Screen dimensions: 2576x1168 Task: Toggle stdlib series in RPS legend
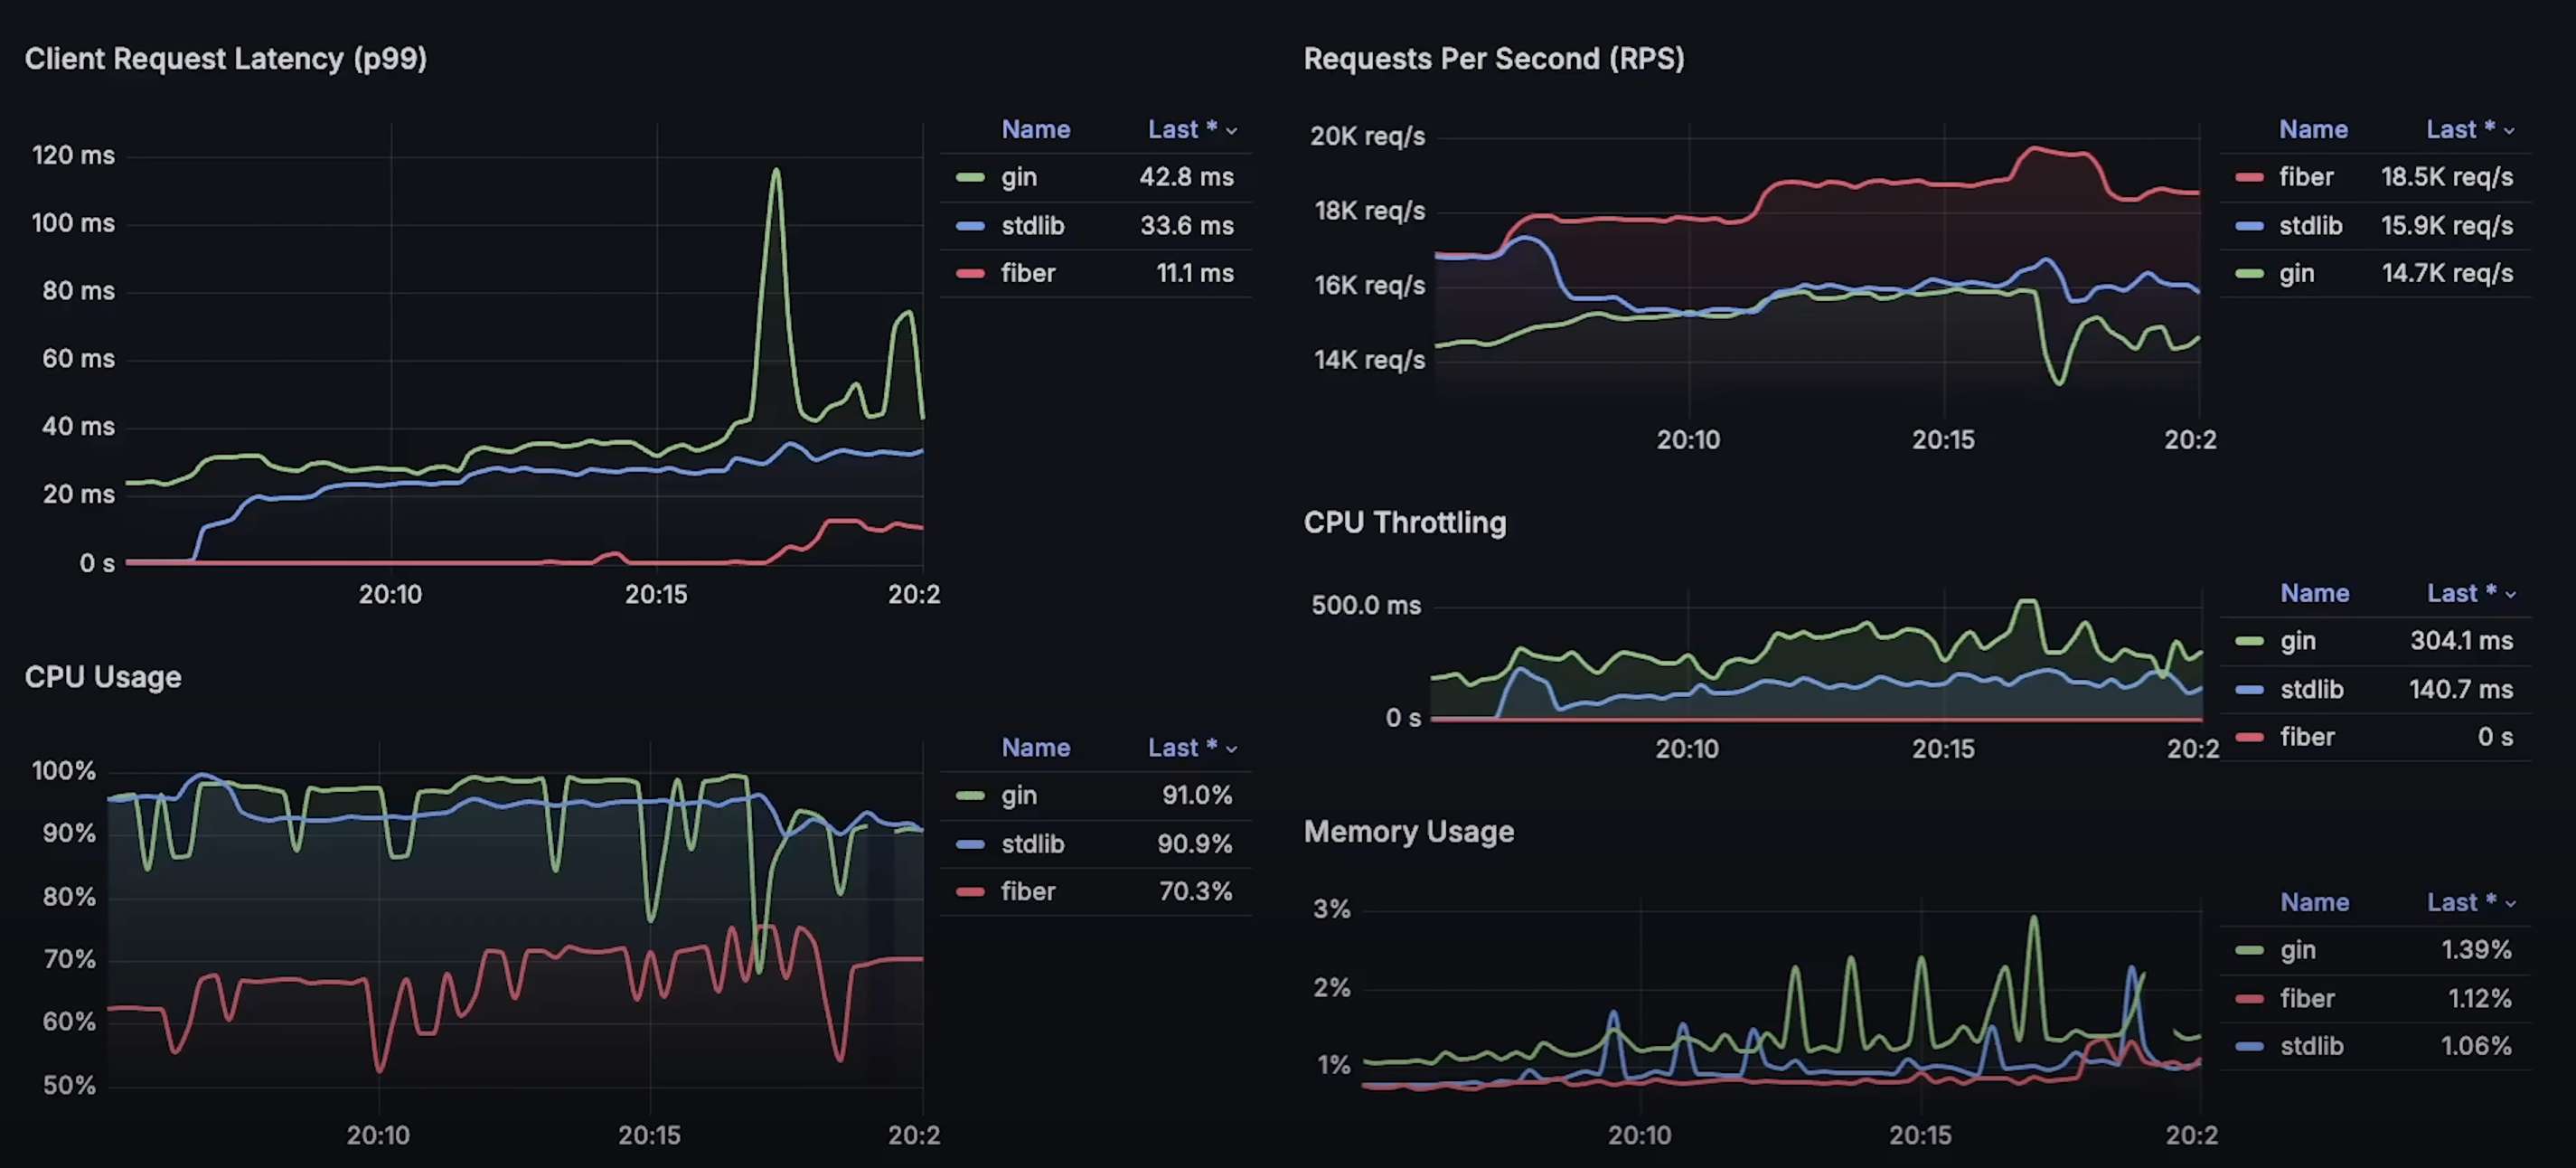(x=2310, y=226)
